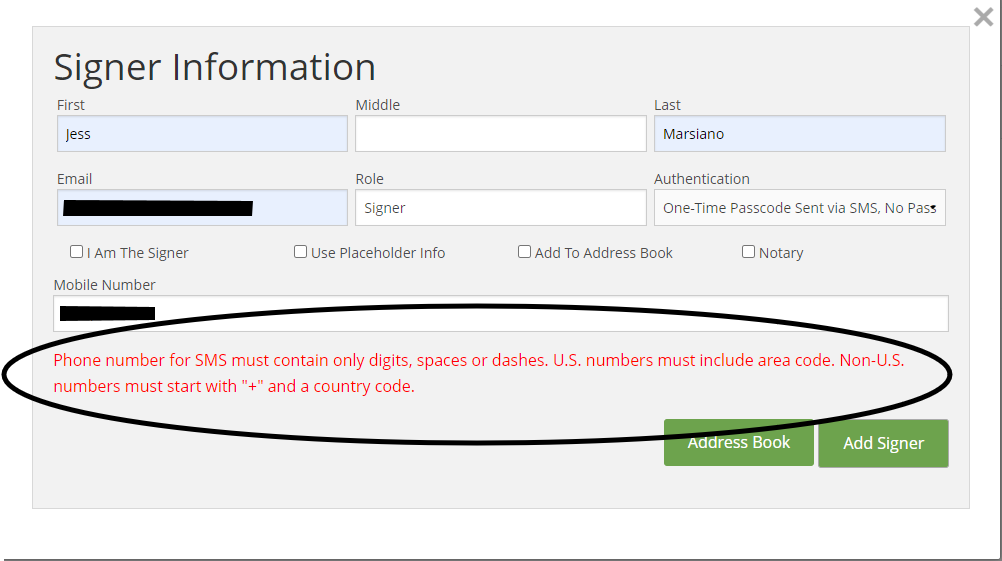Click the Email label text
Image resolution: width=1002 pixels, height=561 pixels.
[75, 179]
